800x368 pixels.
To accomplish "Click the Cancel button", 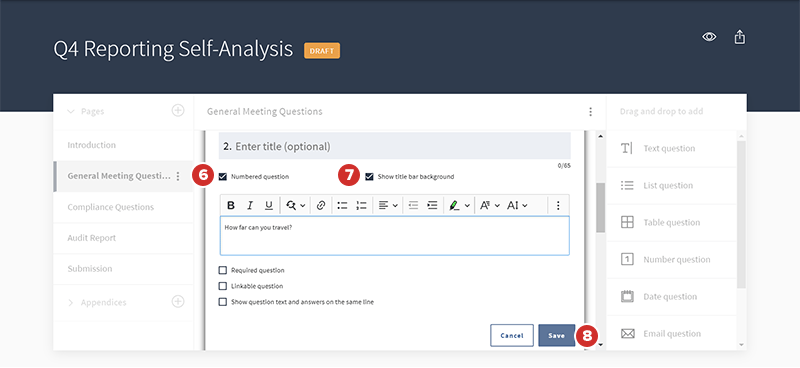I will pyautogui.click(x=512, y=335).
